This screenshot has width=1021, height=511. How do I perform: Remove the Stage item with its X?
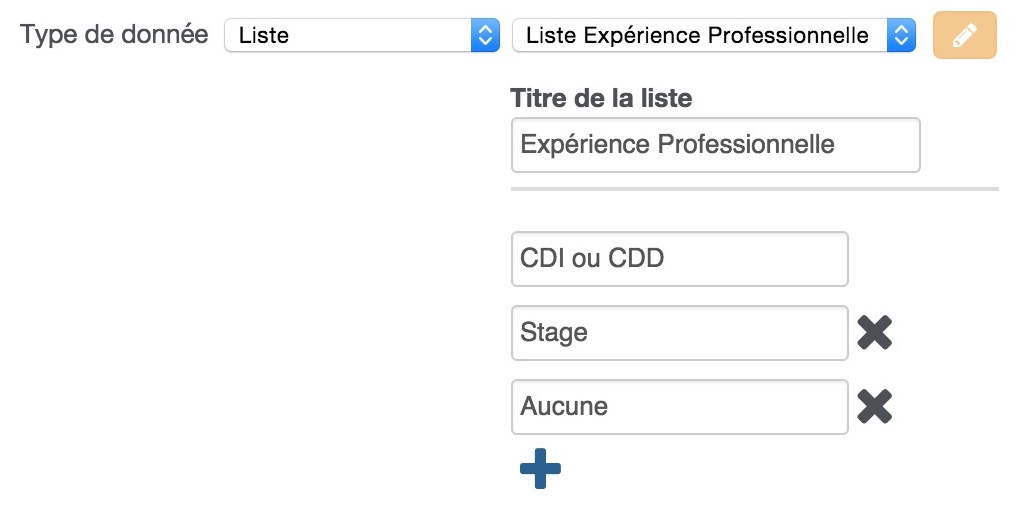[x=874, y=333]
